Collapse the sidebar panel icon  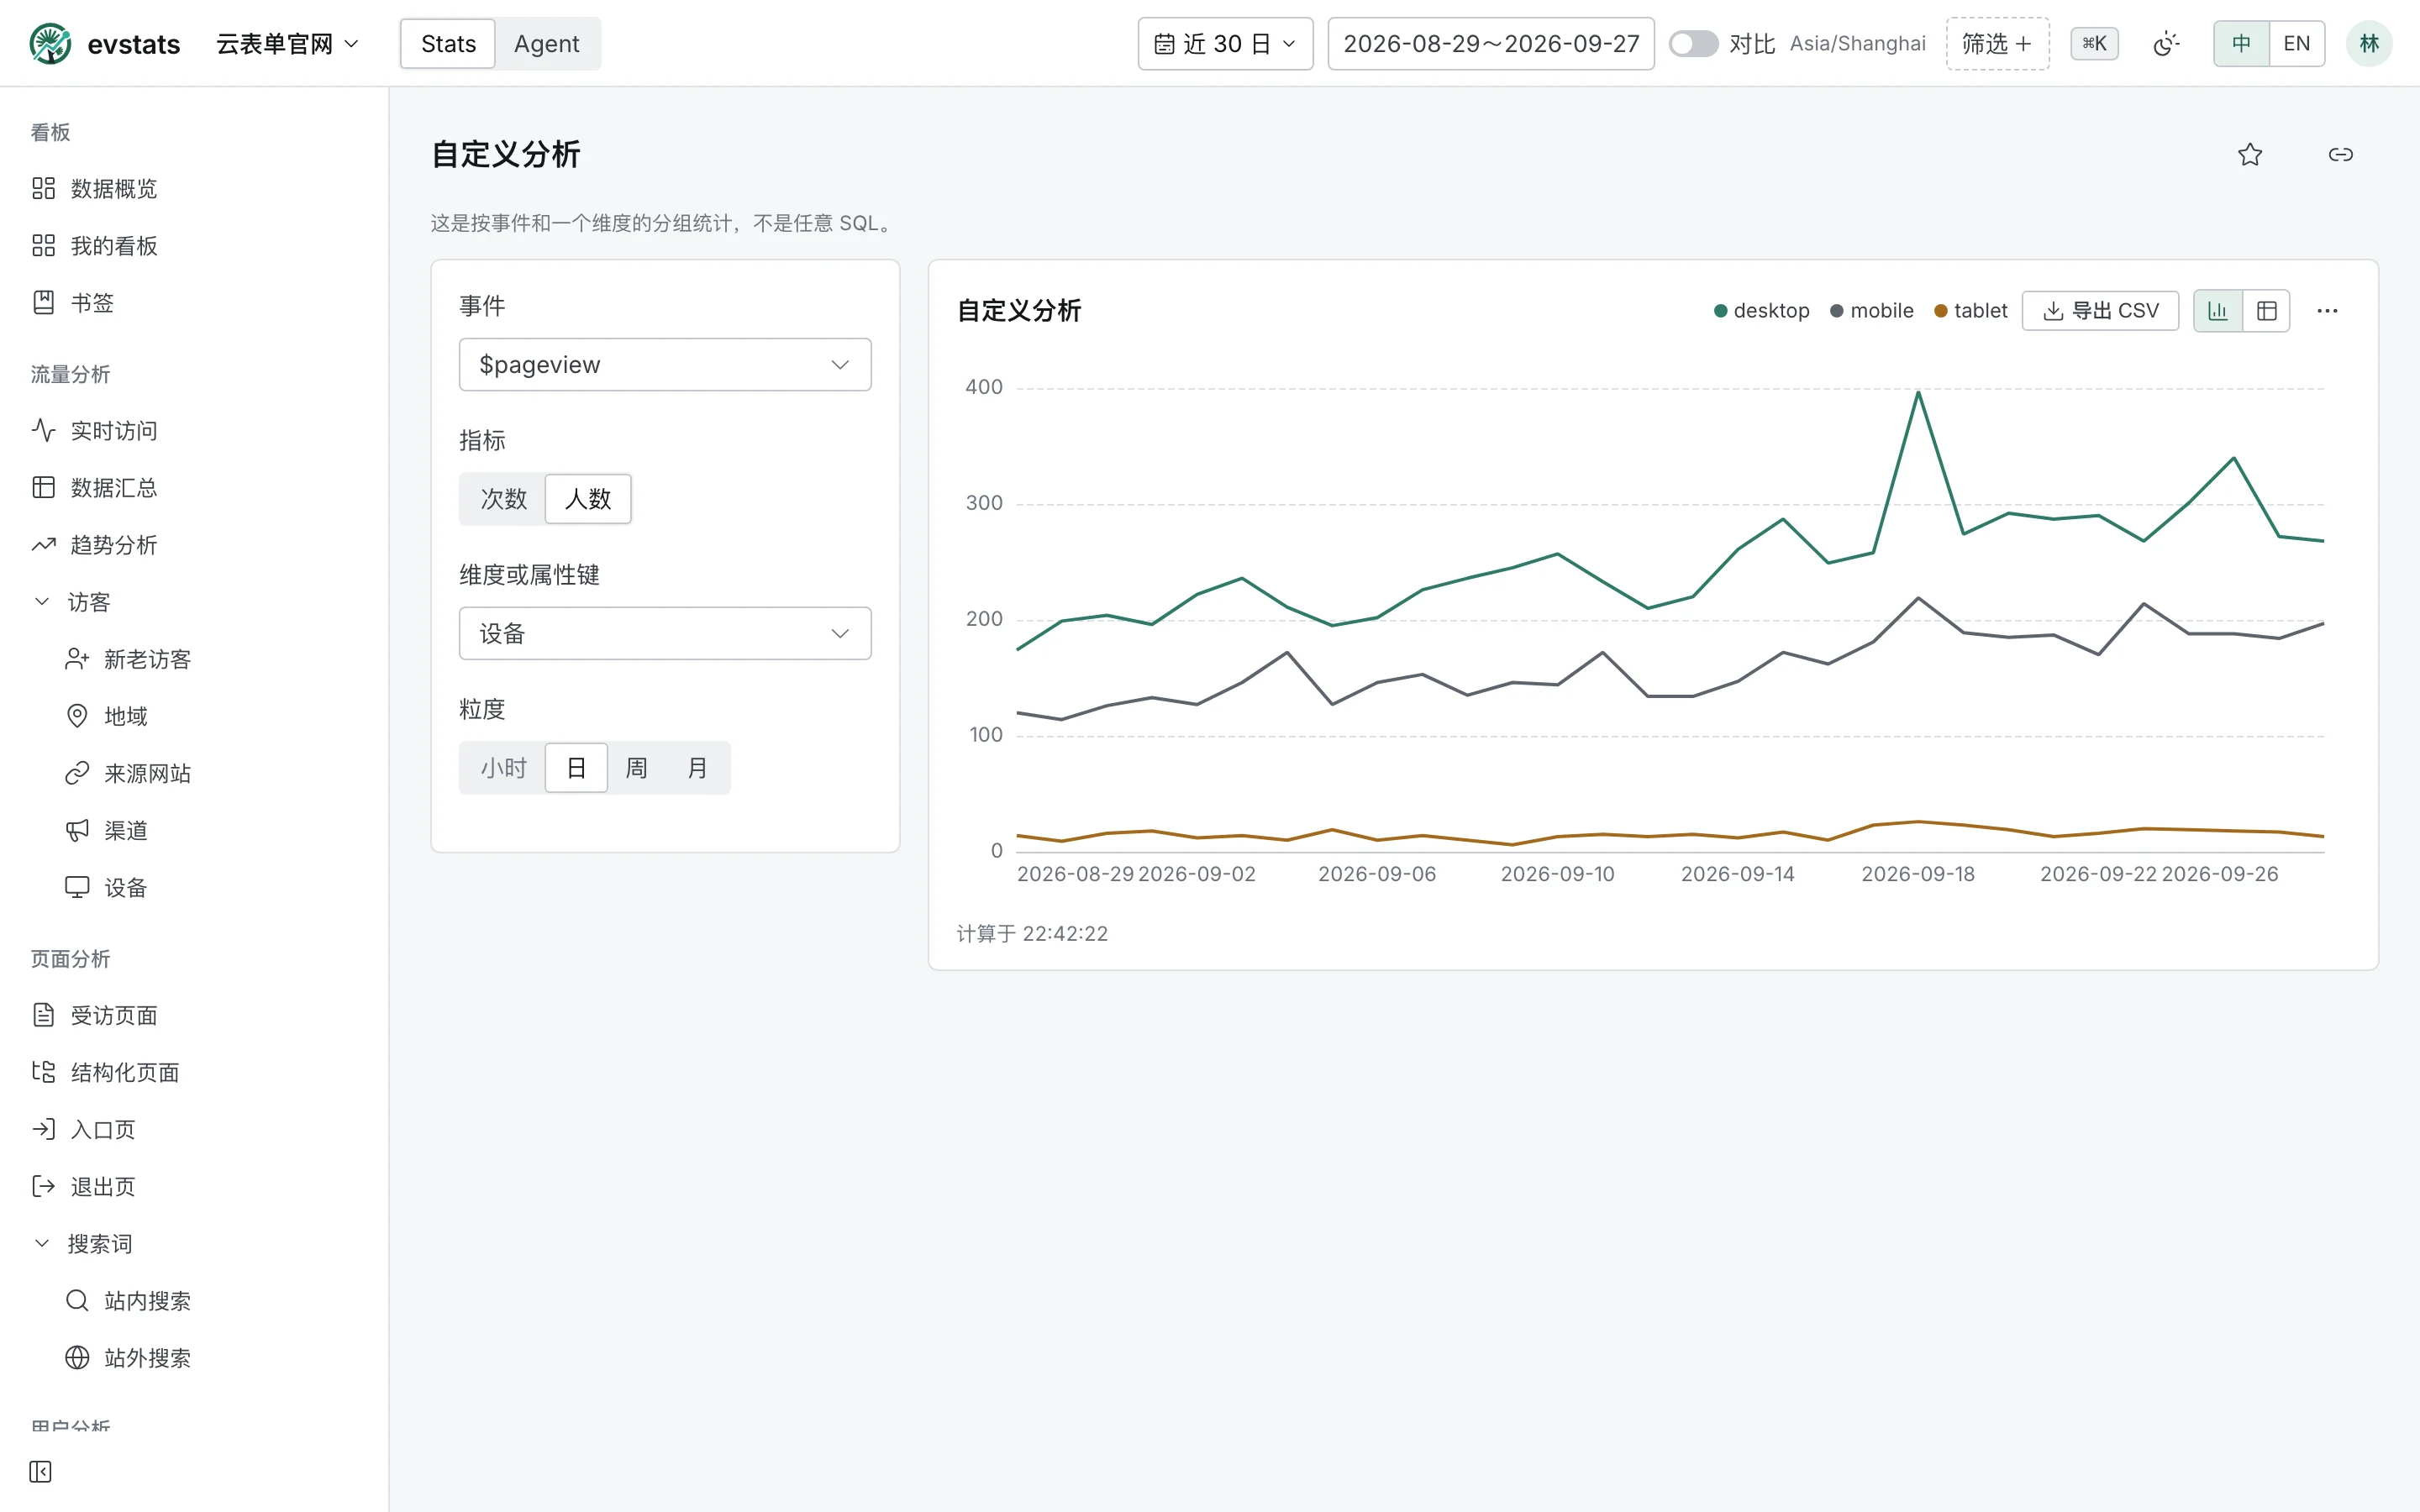pyautogui.click(x=40, y=1471)
